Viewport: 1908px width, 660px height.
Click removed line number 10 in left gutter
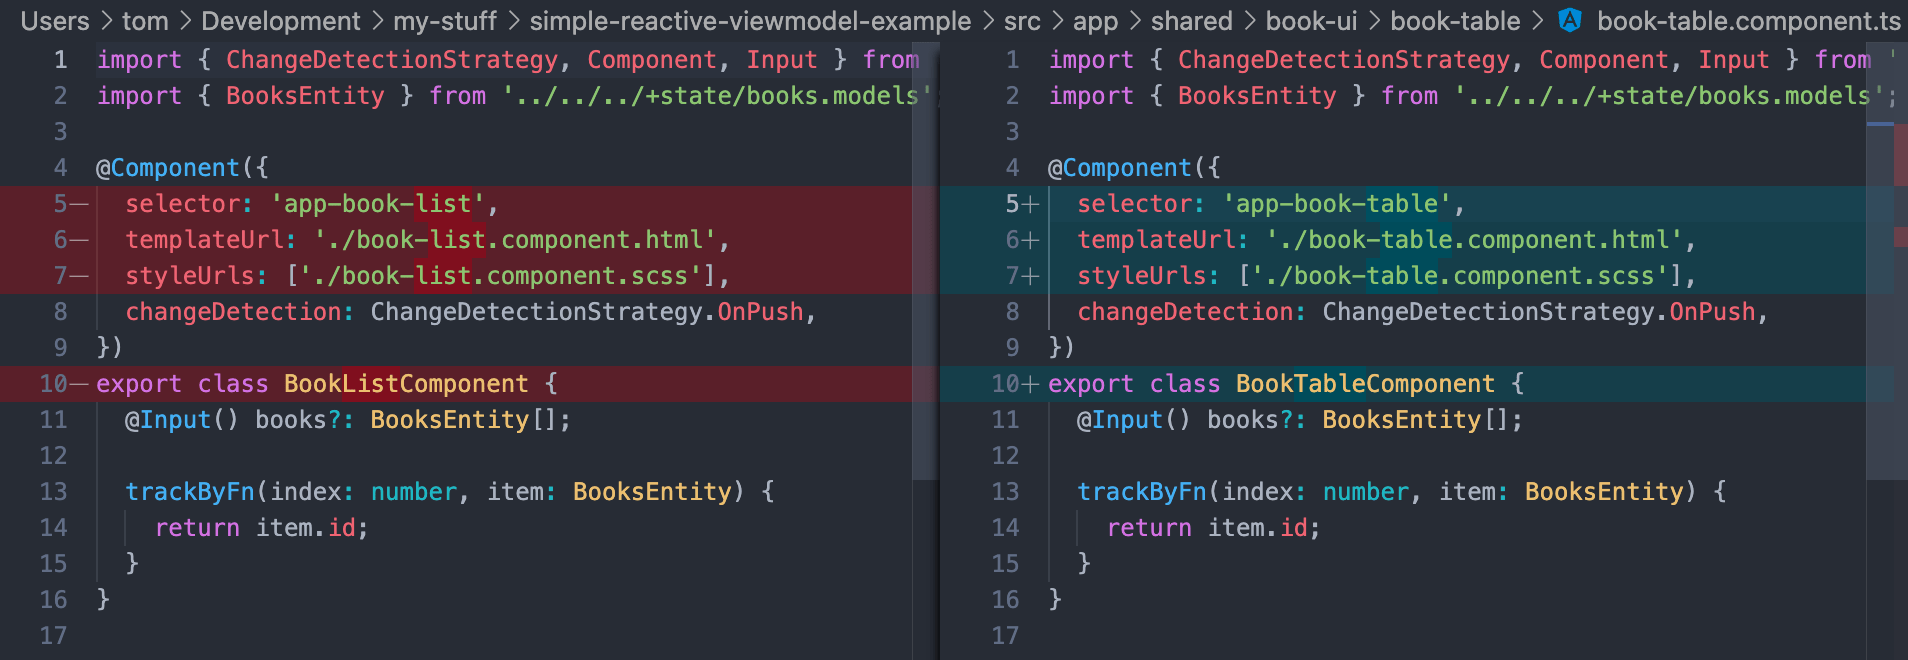[53, 384]
